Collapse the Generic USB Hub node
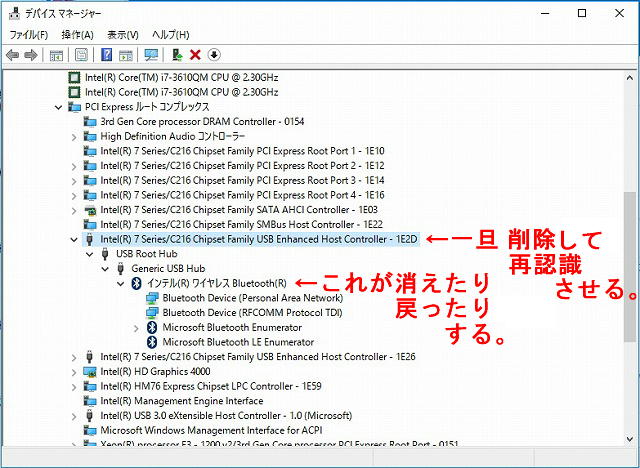Image resolution: width=640 pixels, height=468 pixels. 105,269
